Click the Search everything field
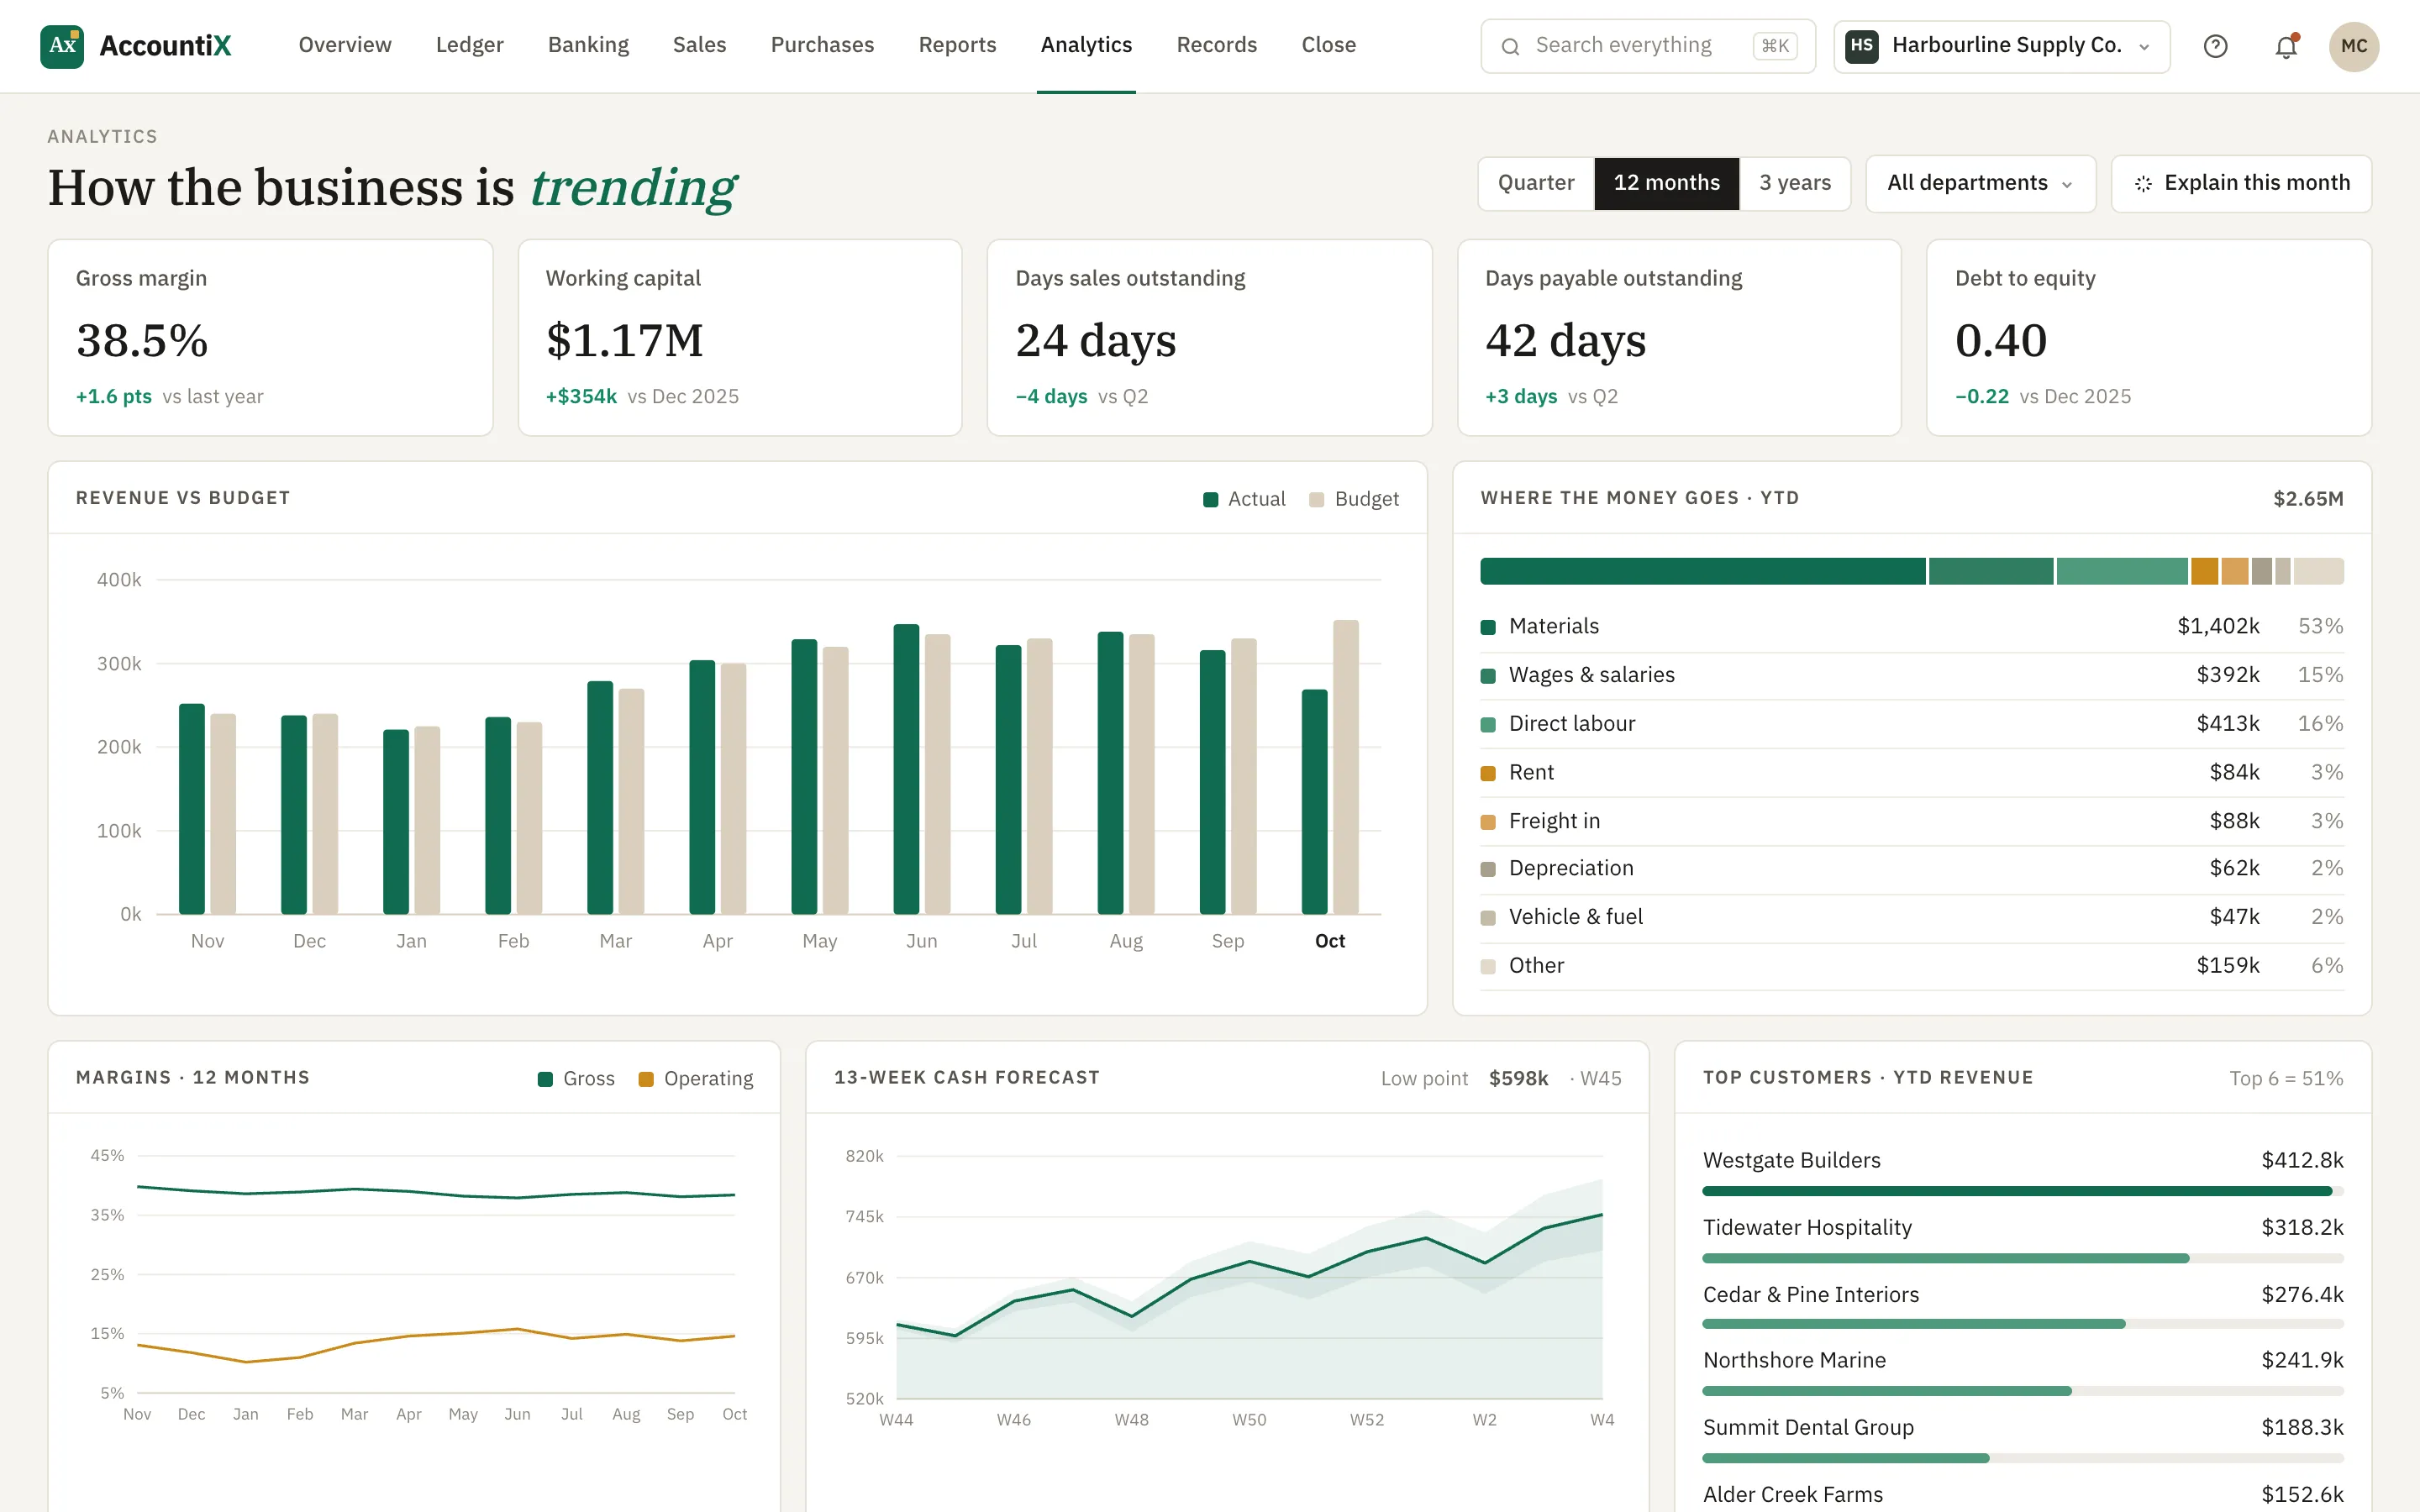2420x1512 pixels. point(1647,46)
